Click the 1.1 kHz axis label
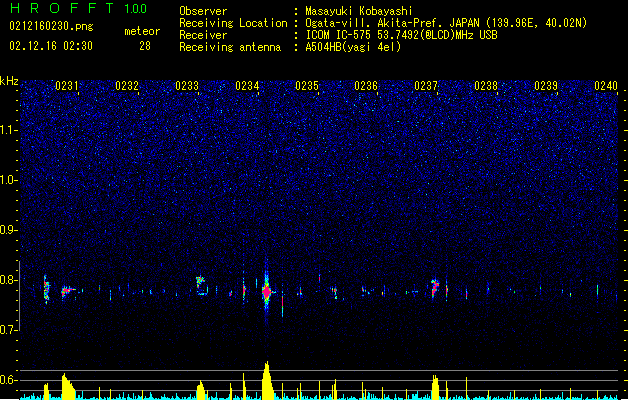Viewport: 629px width, 400px height. (9, 130)
